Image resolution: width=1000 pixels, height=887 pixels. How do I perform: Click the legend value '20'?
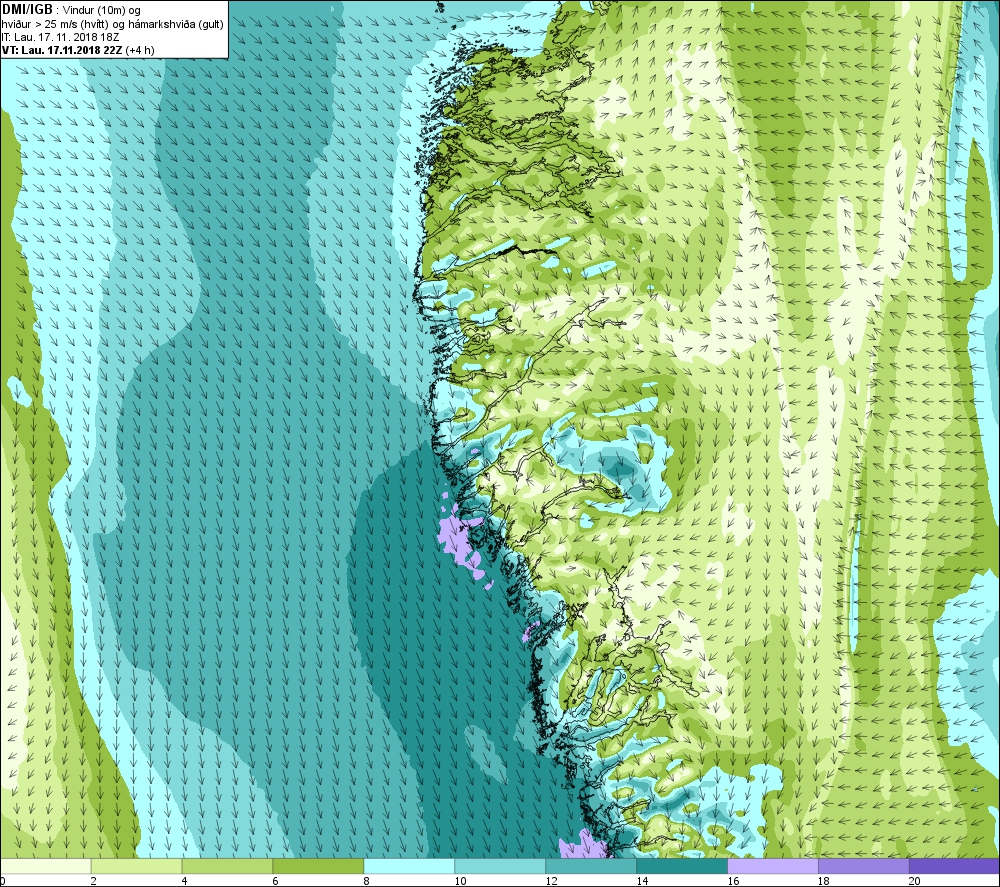(x=915, y=881)
